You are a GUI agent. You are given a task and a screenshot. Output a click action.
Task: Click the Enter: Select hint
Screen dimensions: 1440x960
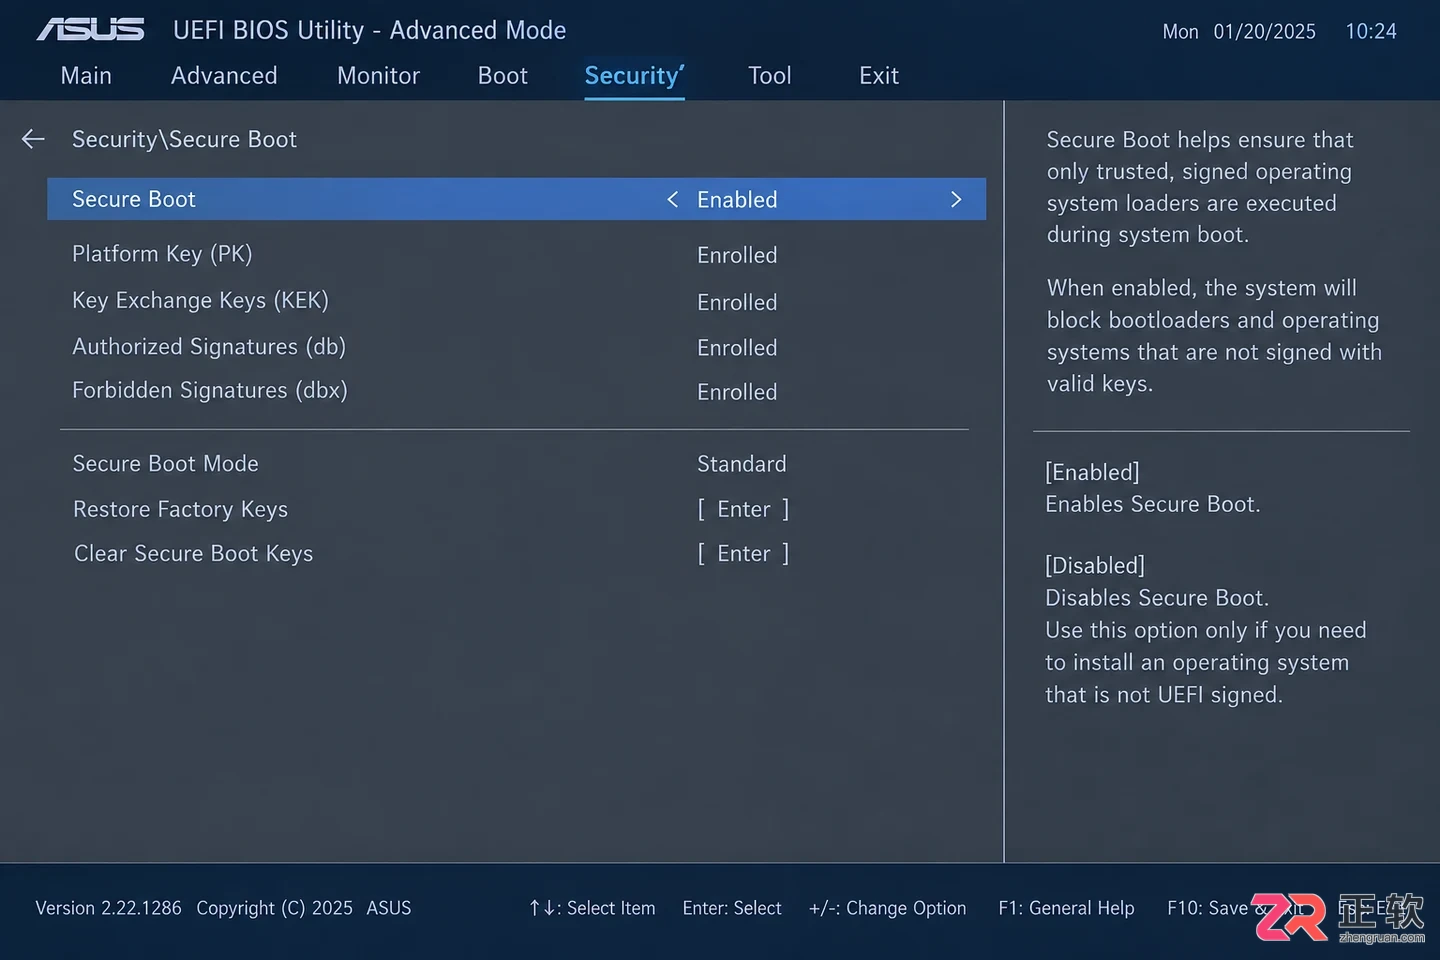coord(732,908)
